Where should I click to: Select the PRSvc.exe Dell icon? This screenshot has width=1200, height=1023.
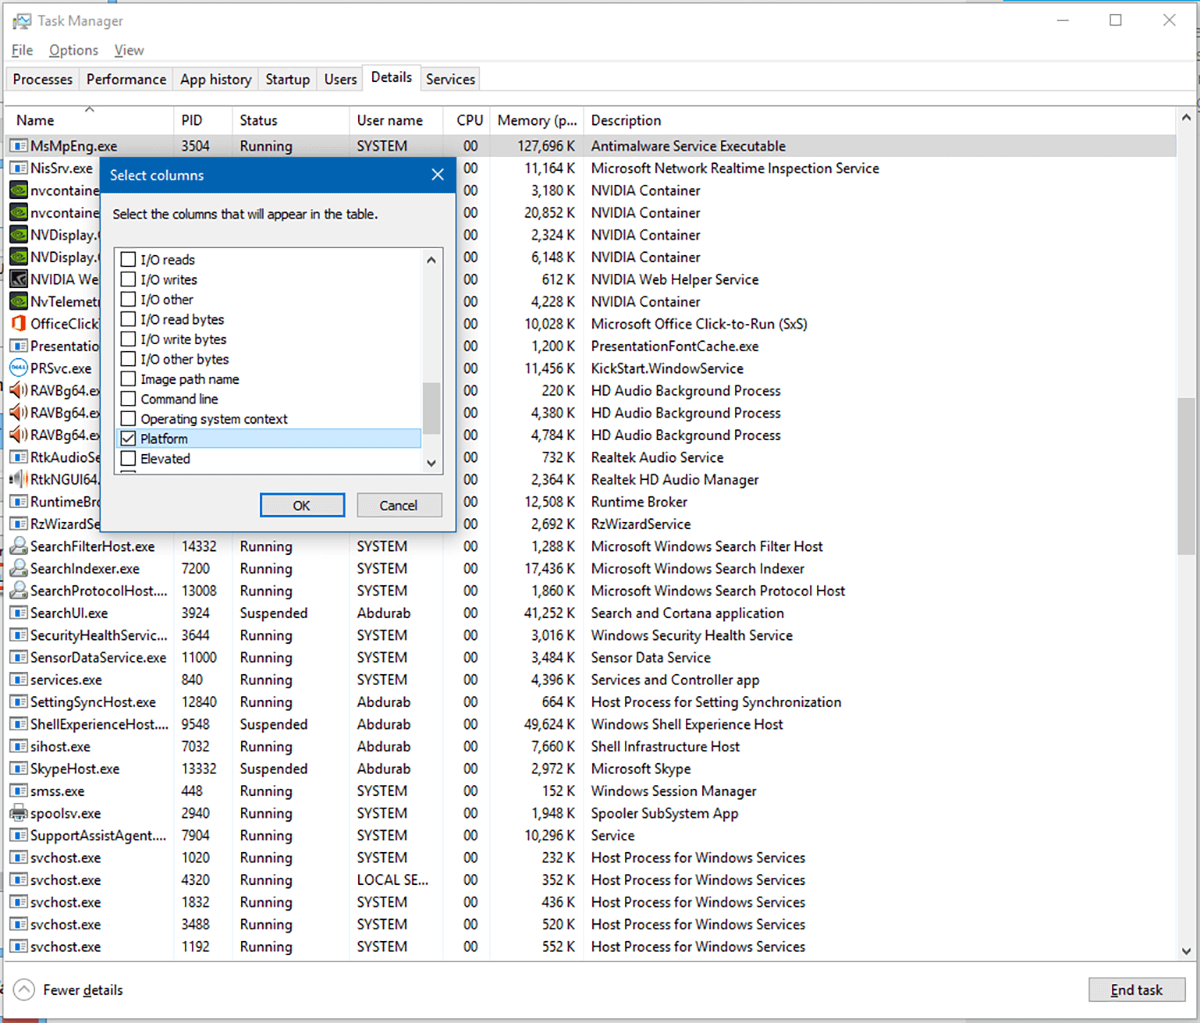18,368
